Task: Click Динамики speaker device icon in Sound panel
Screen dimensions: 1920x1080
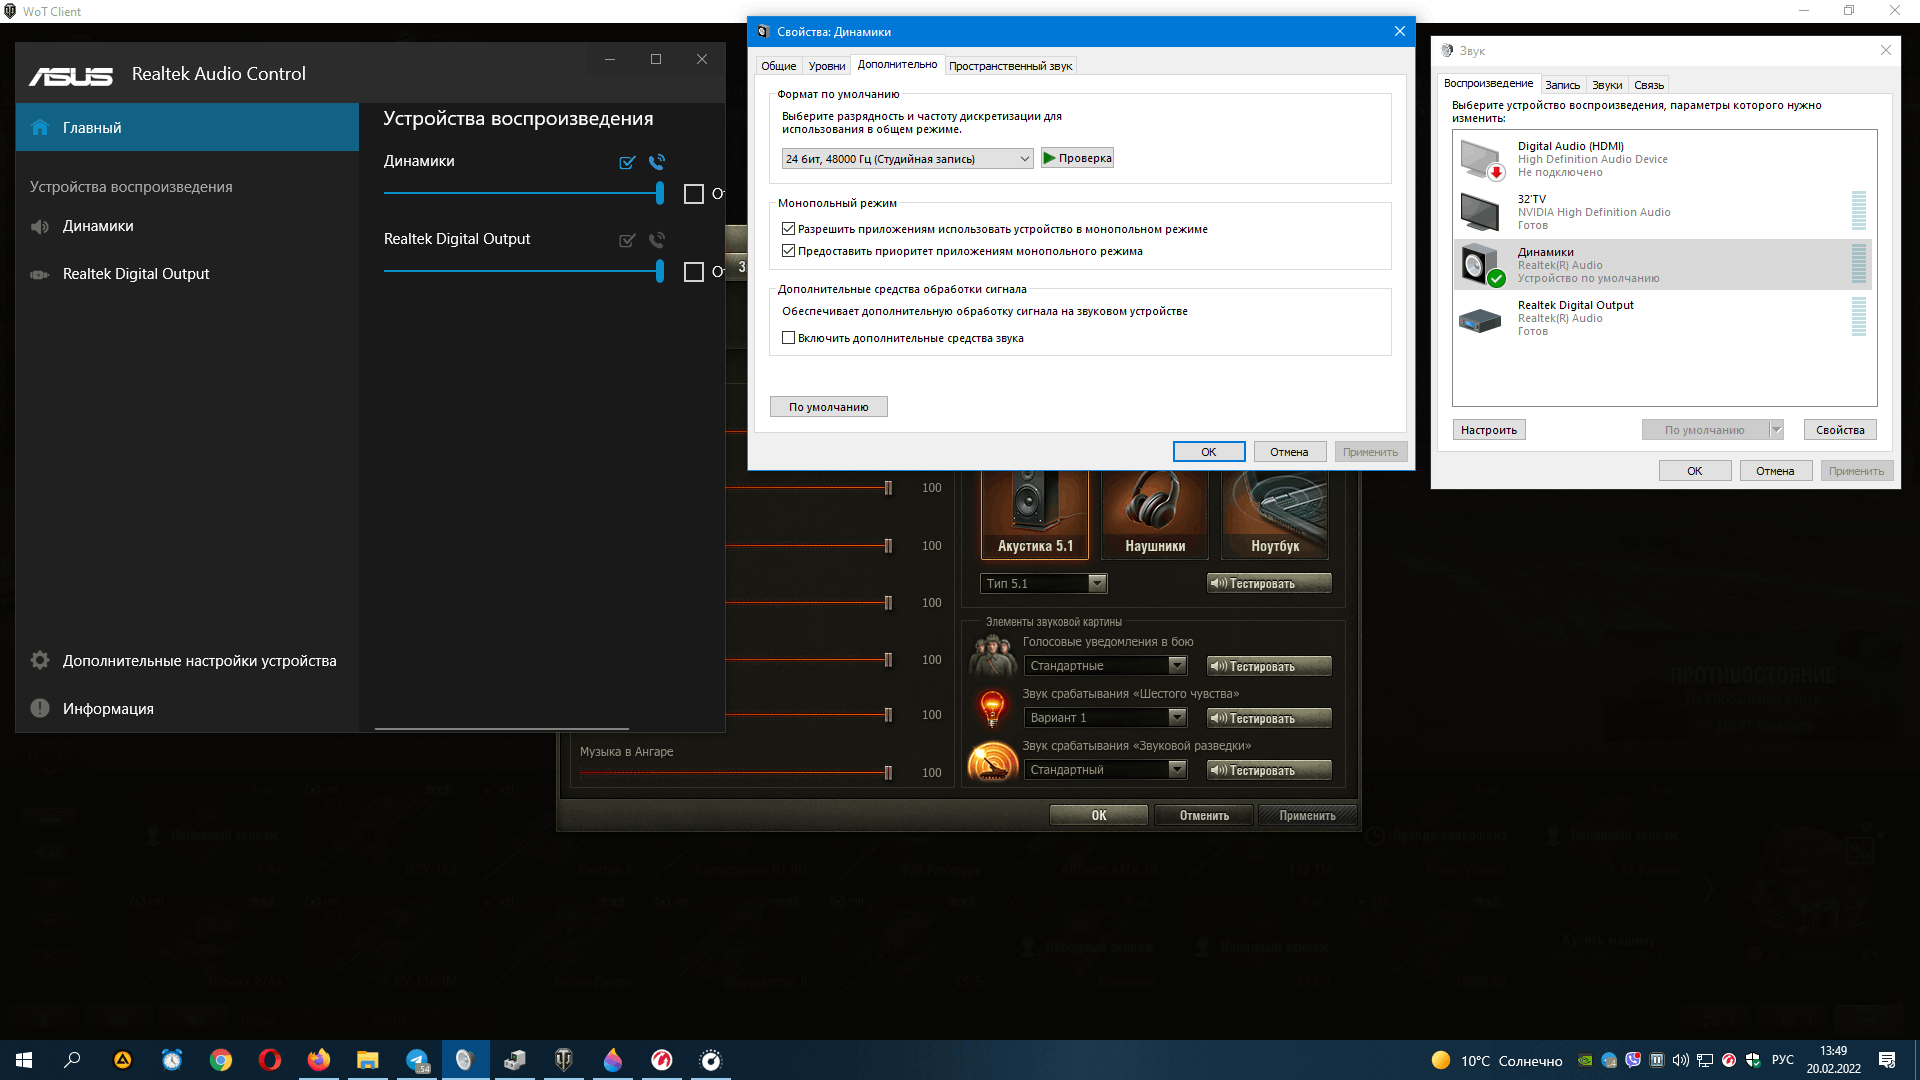Action: click(1478, 264)
